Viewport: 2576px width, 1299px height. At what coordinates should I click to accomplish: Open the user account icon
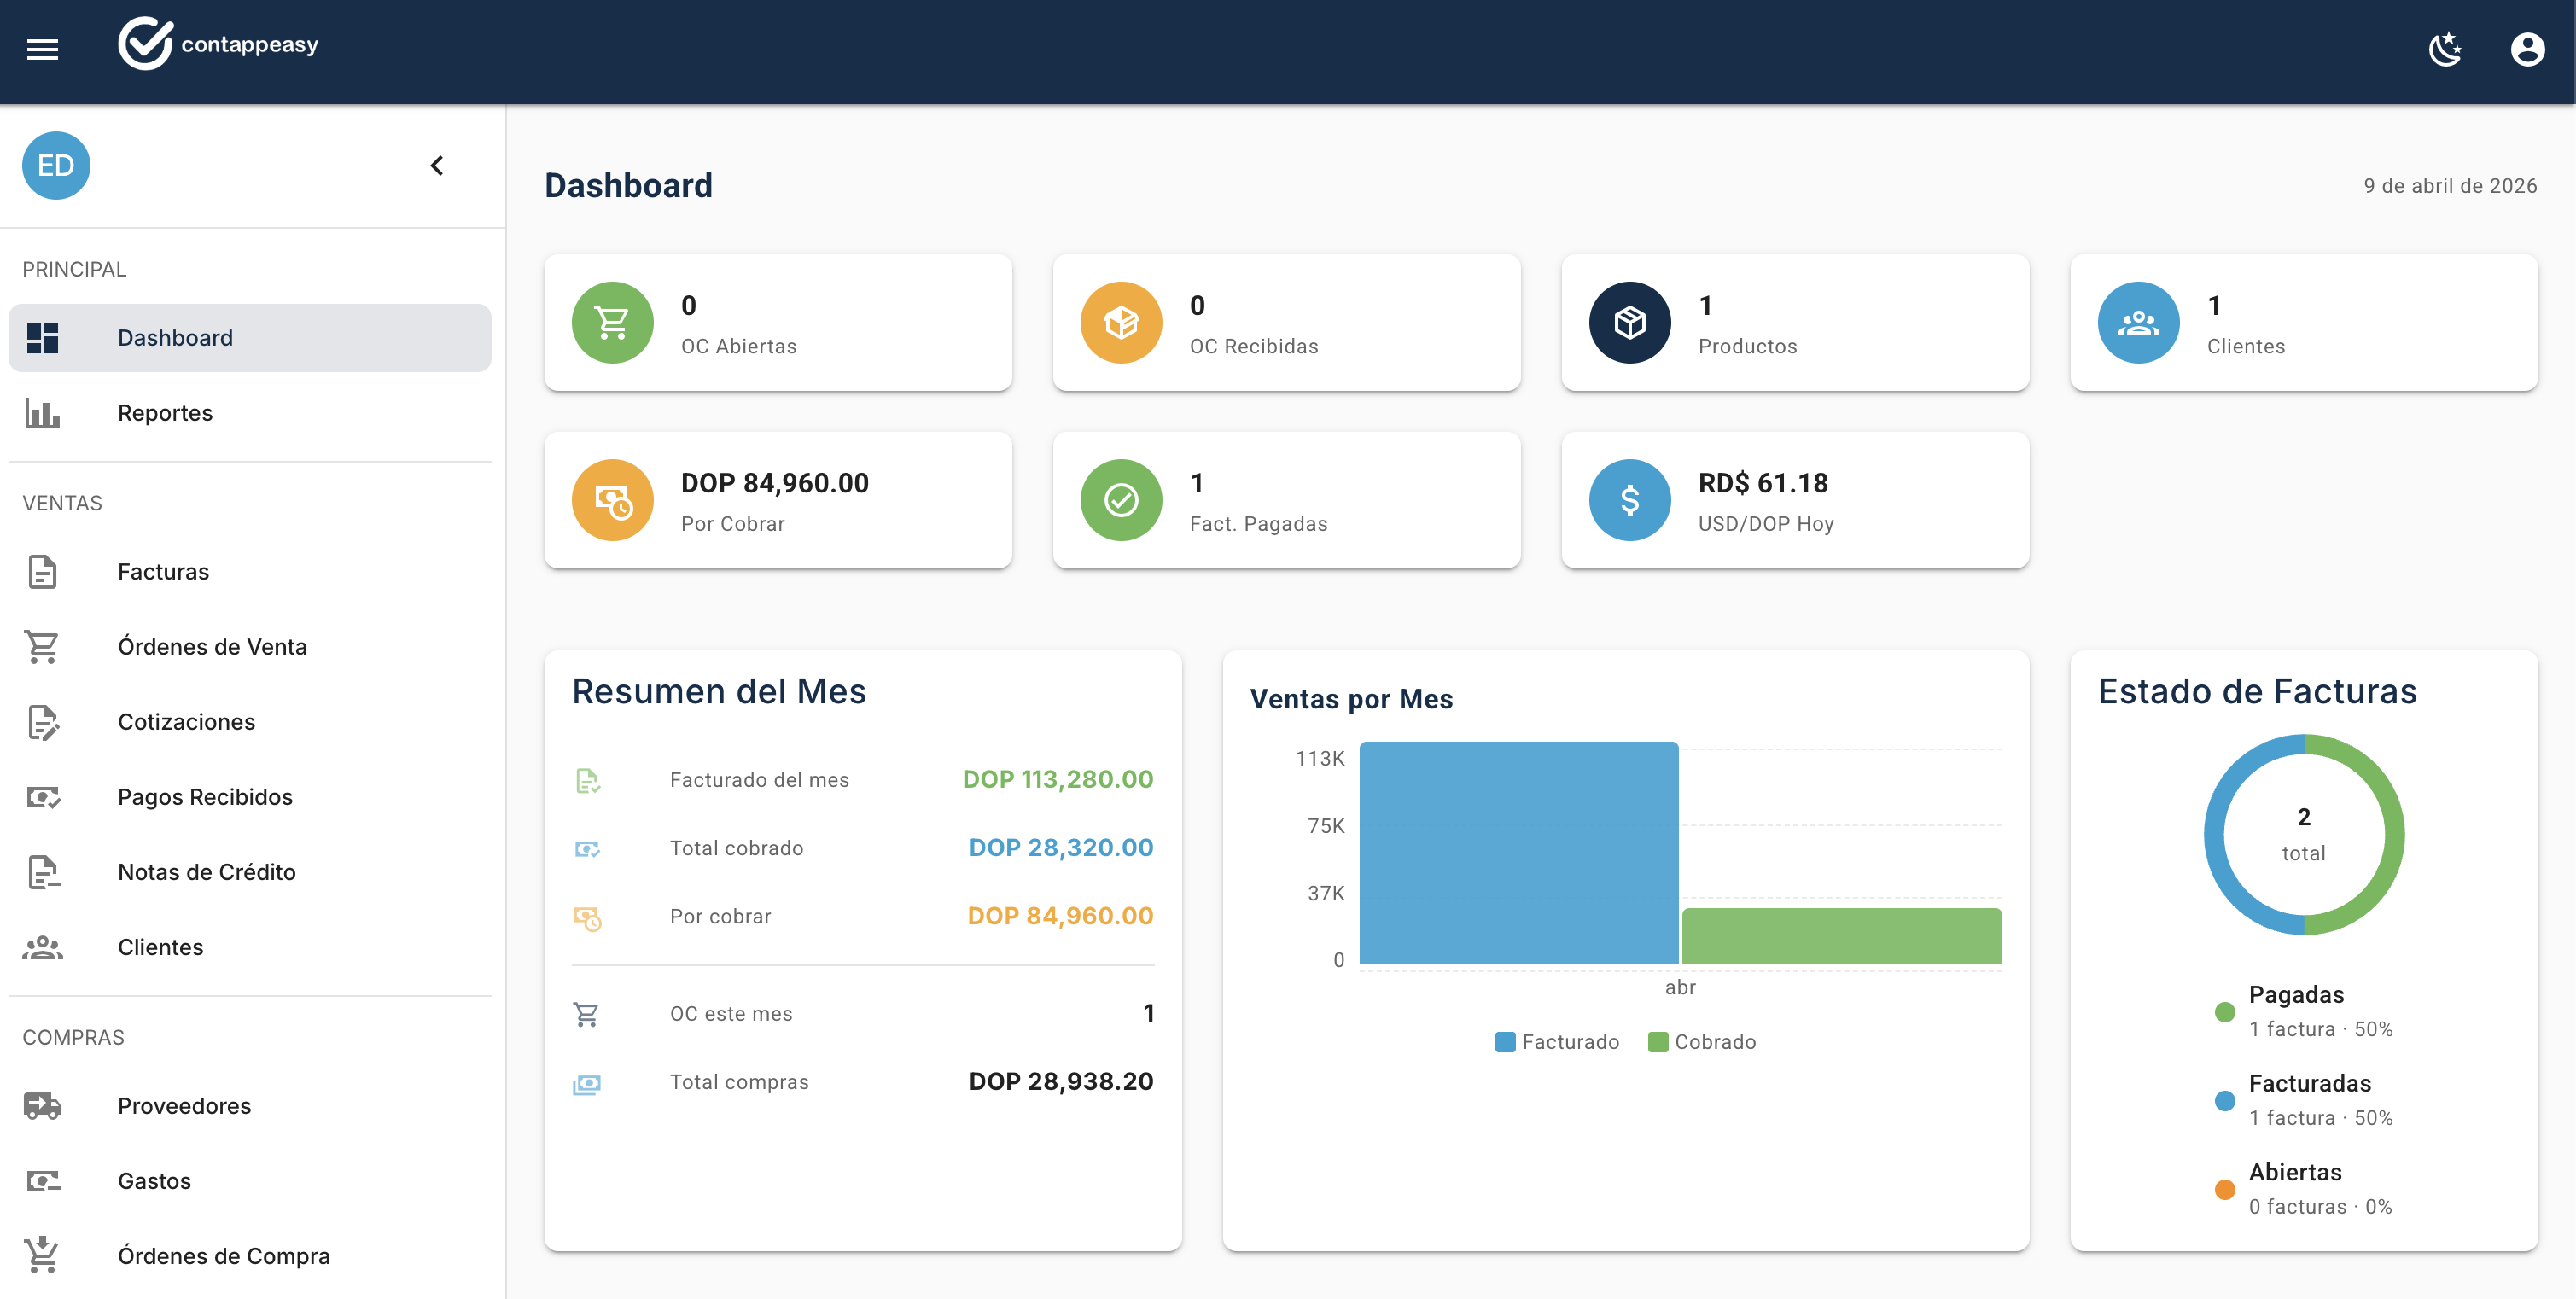pyautogui.click(x=2527, y=49)
